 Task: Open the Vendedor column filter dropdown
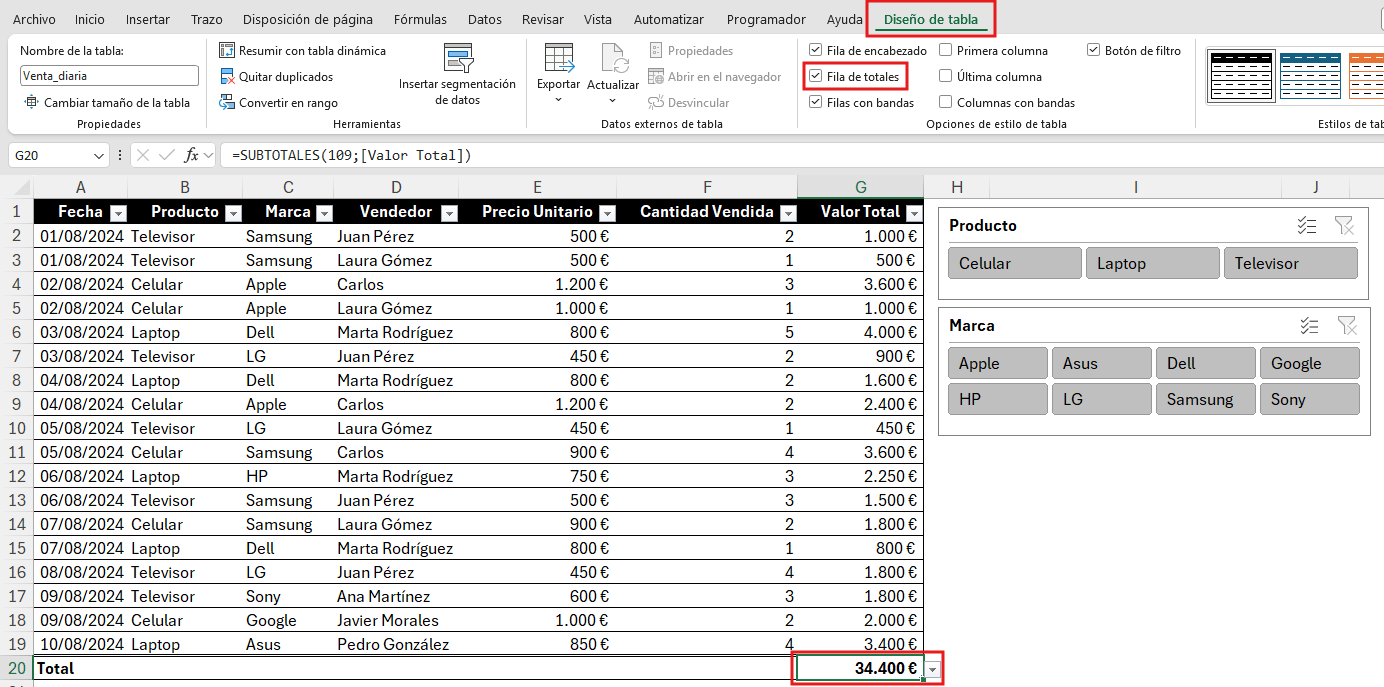[449, 213]
